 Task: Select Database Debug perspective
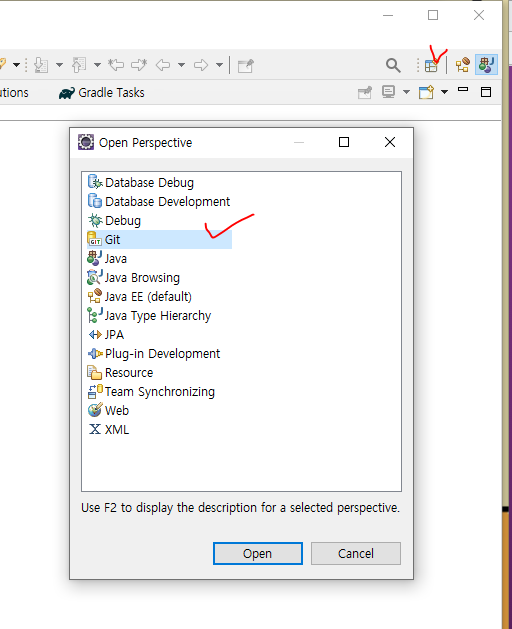[141, 183]
